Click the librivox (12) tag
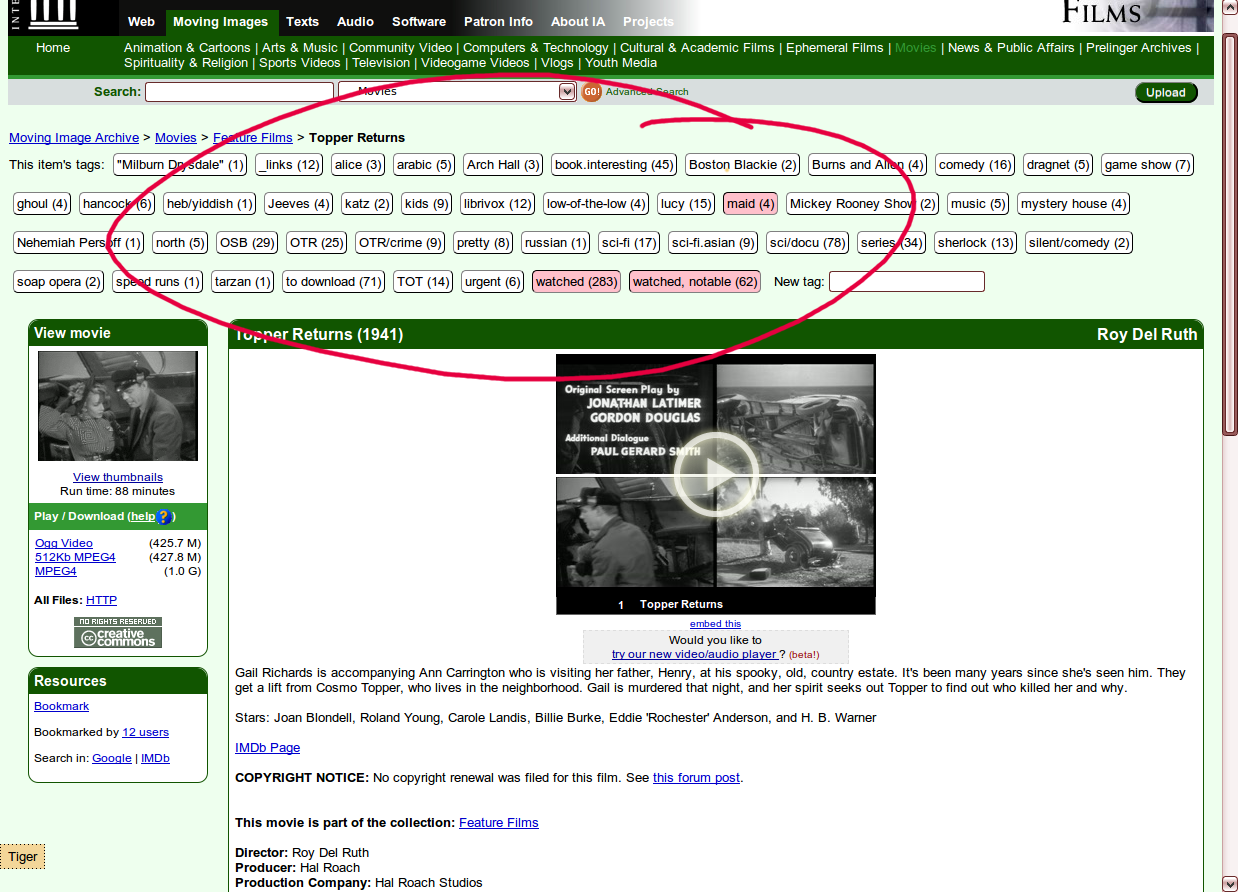Image resolution: width=1238 pixels, height=892 pixels. pos(497,204)
